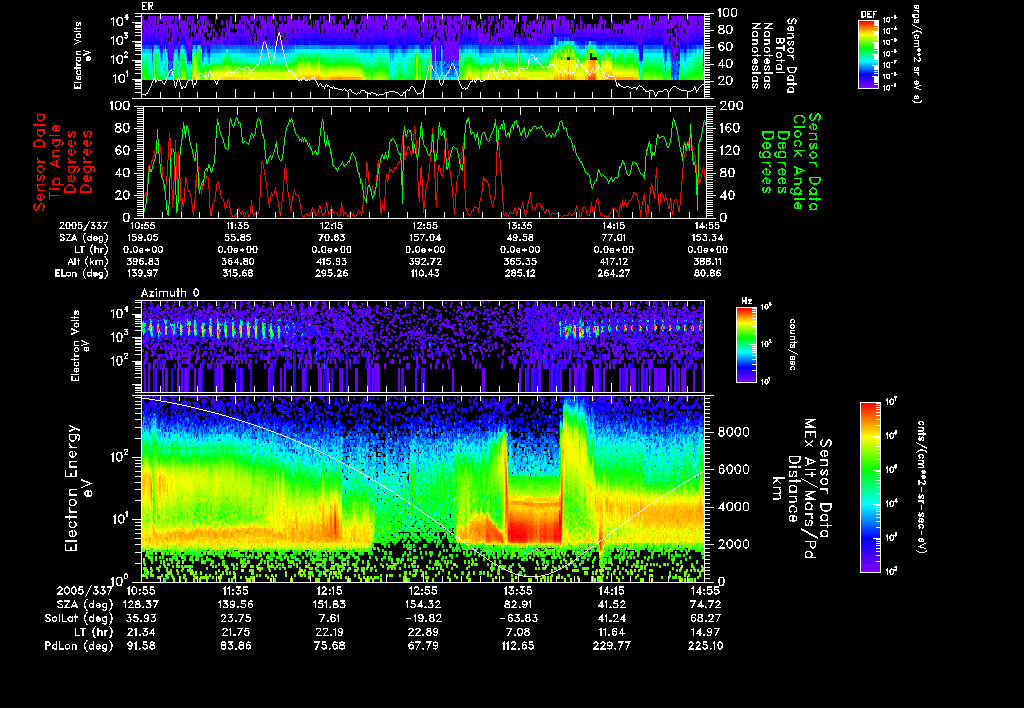This screenshot has width=1024, height=708.
Task: Click the Hz counts color scale bar
Action: (x=746, y=345)
